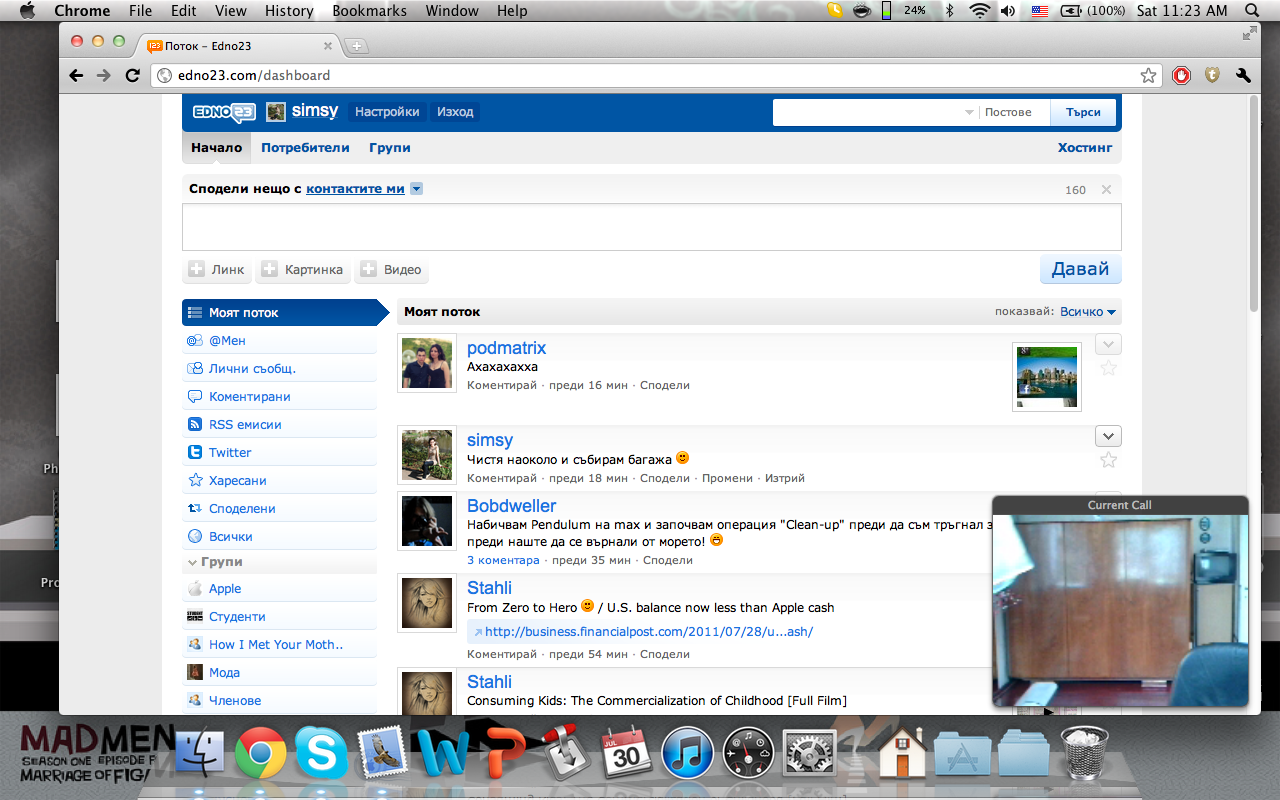Click the browser forward arrow
This screenshot has height=800, width=1280.
point(104,75)
